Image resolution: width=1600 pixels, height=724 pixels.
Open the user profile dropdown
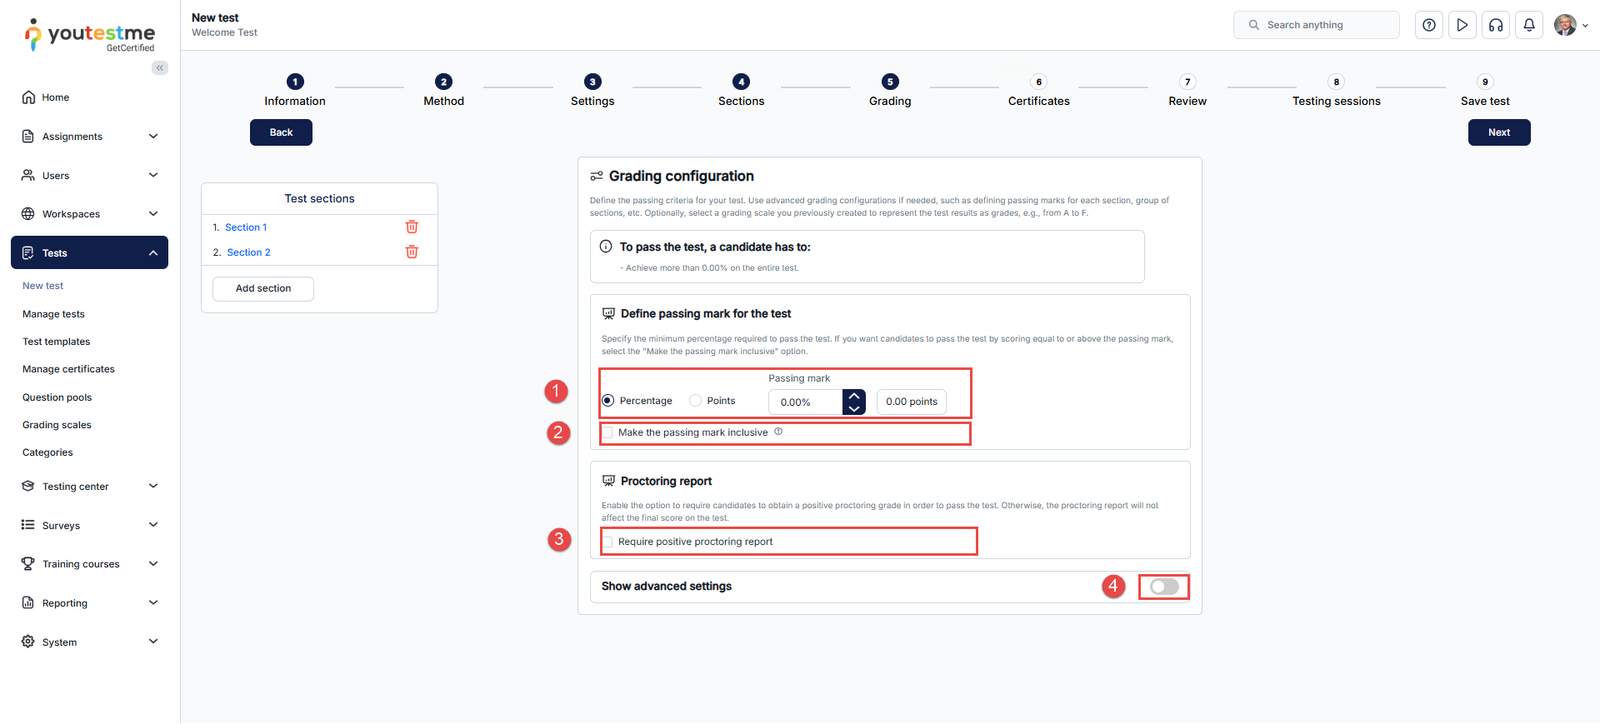click(1571, 25)
